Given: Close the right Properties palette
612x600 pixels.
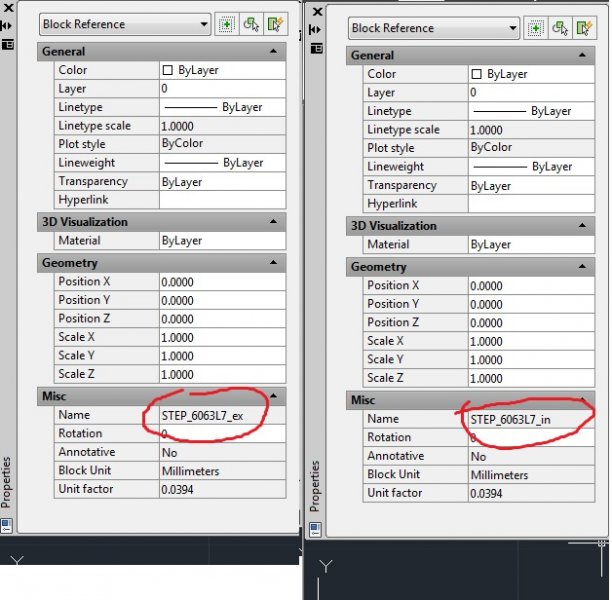Looking at the screenshot, I should click(318, 12).
